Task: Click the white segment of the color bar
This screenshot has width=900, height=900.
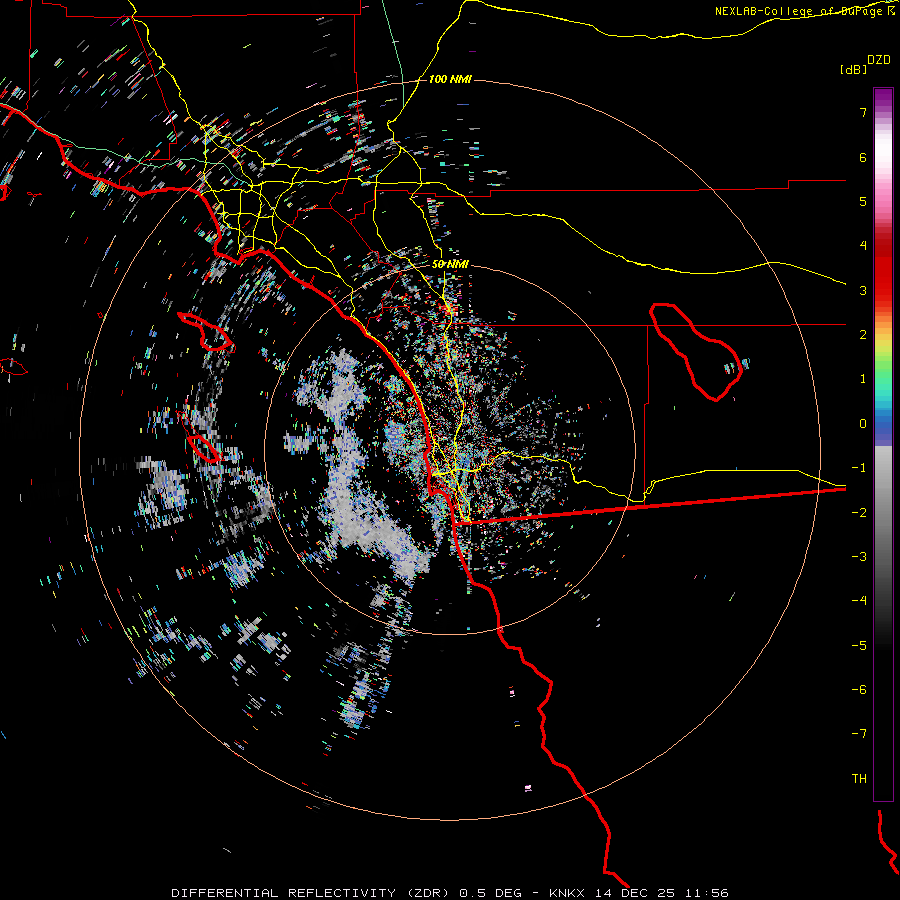Action: click(883, 150)
